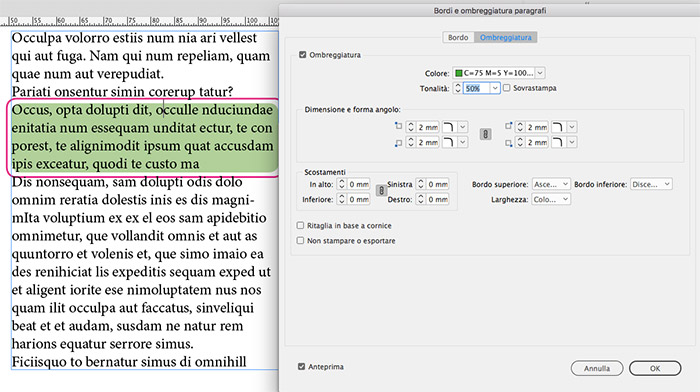
Task: Click the In alto offset stepper
Action: coord(342,184)
